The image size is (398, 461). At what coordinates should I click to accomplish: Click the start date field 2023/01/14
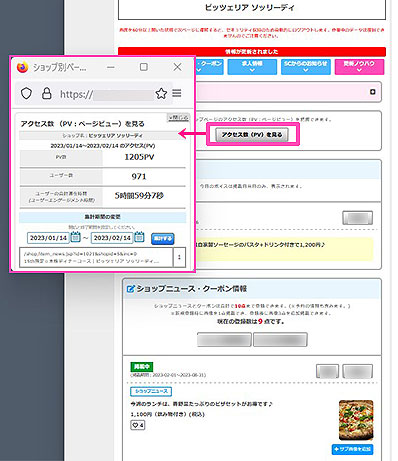pos(48,238)
